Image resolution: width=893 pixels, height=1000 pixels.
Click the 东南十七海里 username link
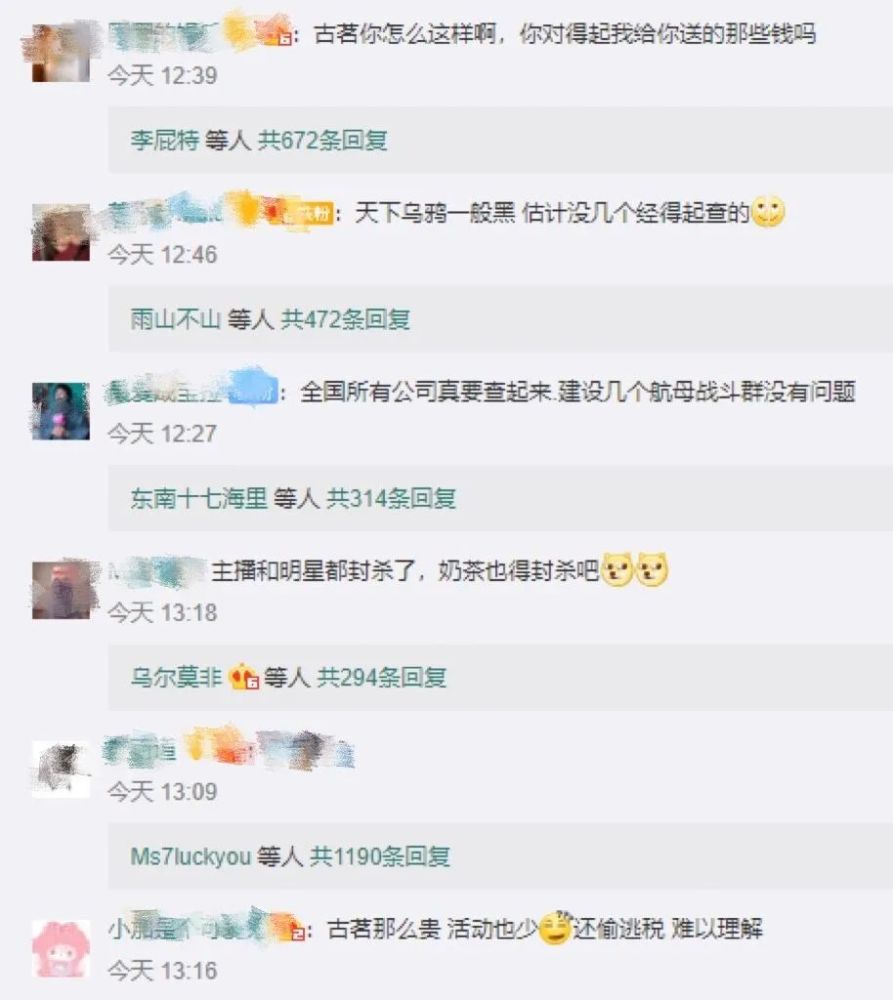click(x=199, y=498)
